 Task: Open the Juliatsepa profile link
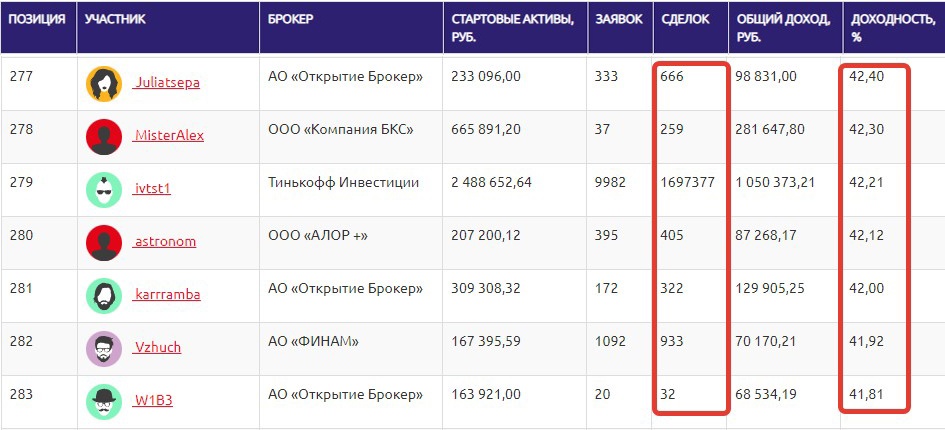166,83
